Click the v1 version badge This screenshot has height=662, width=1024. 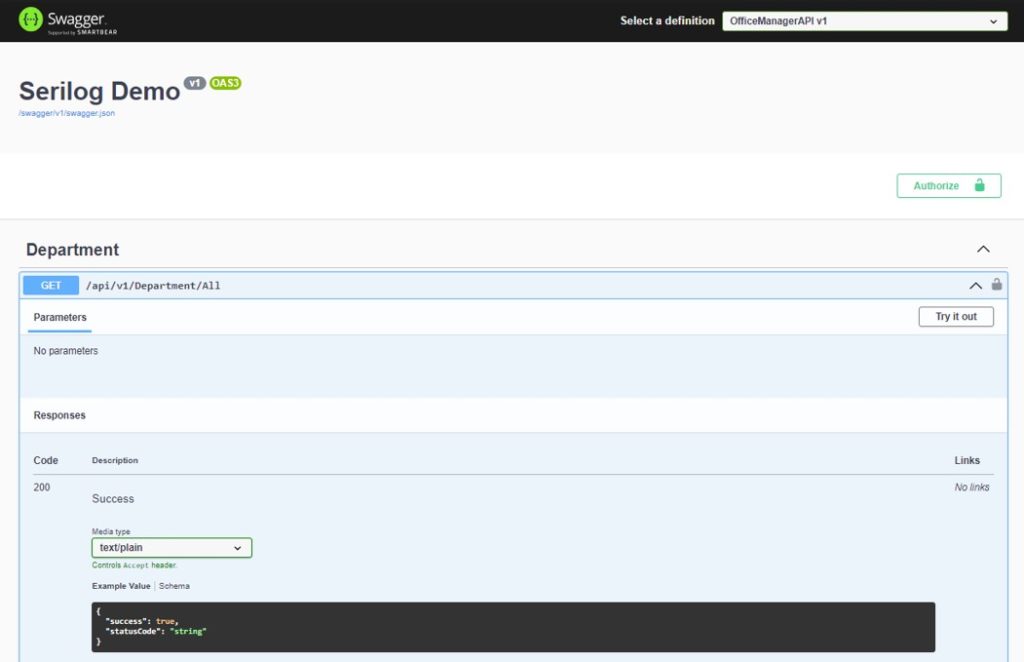point(195,83)
